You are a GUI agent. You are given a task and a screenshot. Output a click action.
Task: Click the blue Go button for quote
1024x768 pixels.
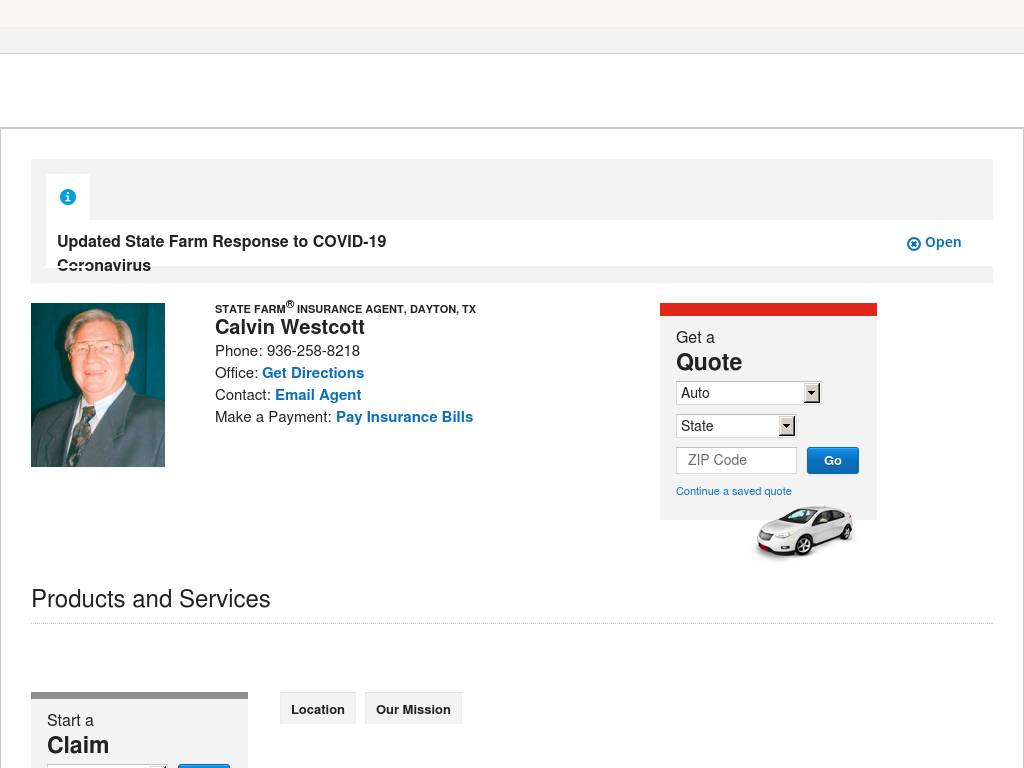click(833, 460)
